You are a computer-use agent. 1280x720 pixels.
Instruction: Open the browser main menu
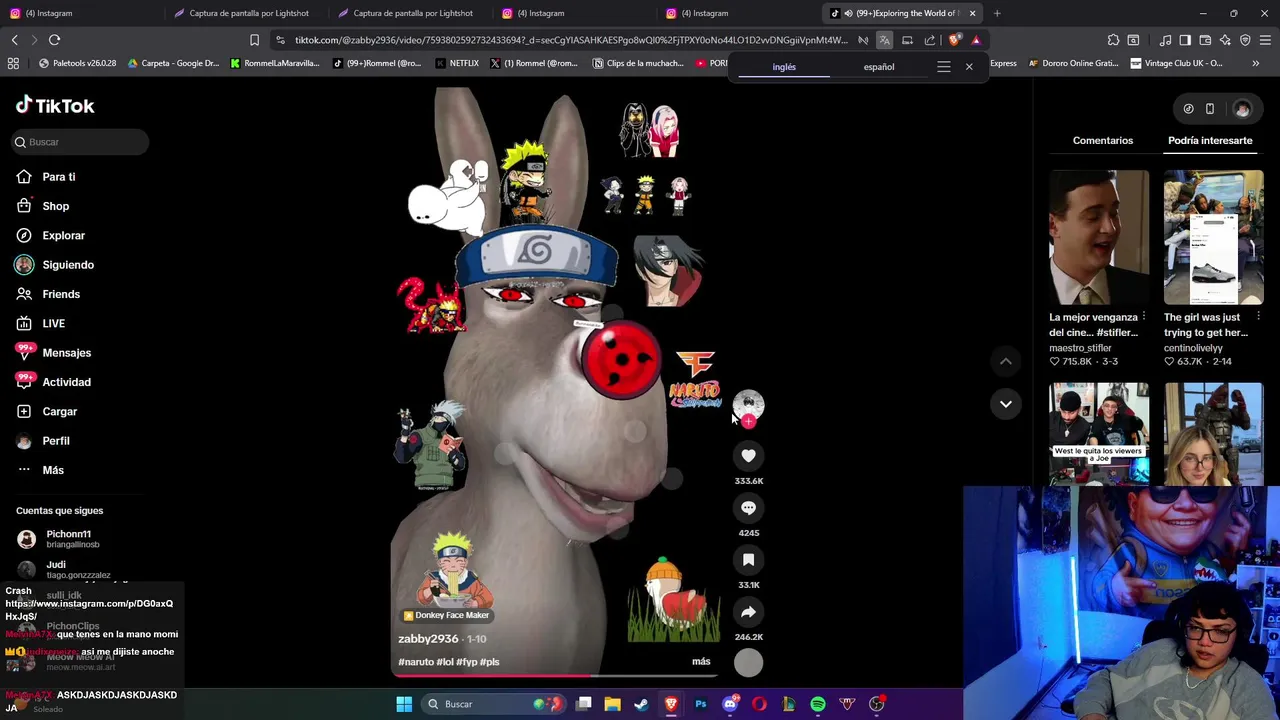(1265, 40)
